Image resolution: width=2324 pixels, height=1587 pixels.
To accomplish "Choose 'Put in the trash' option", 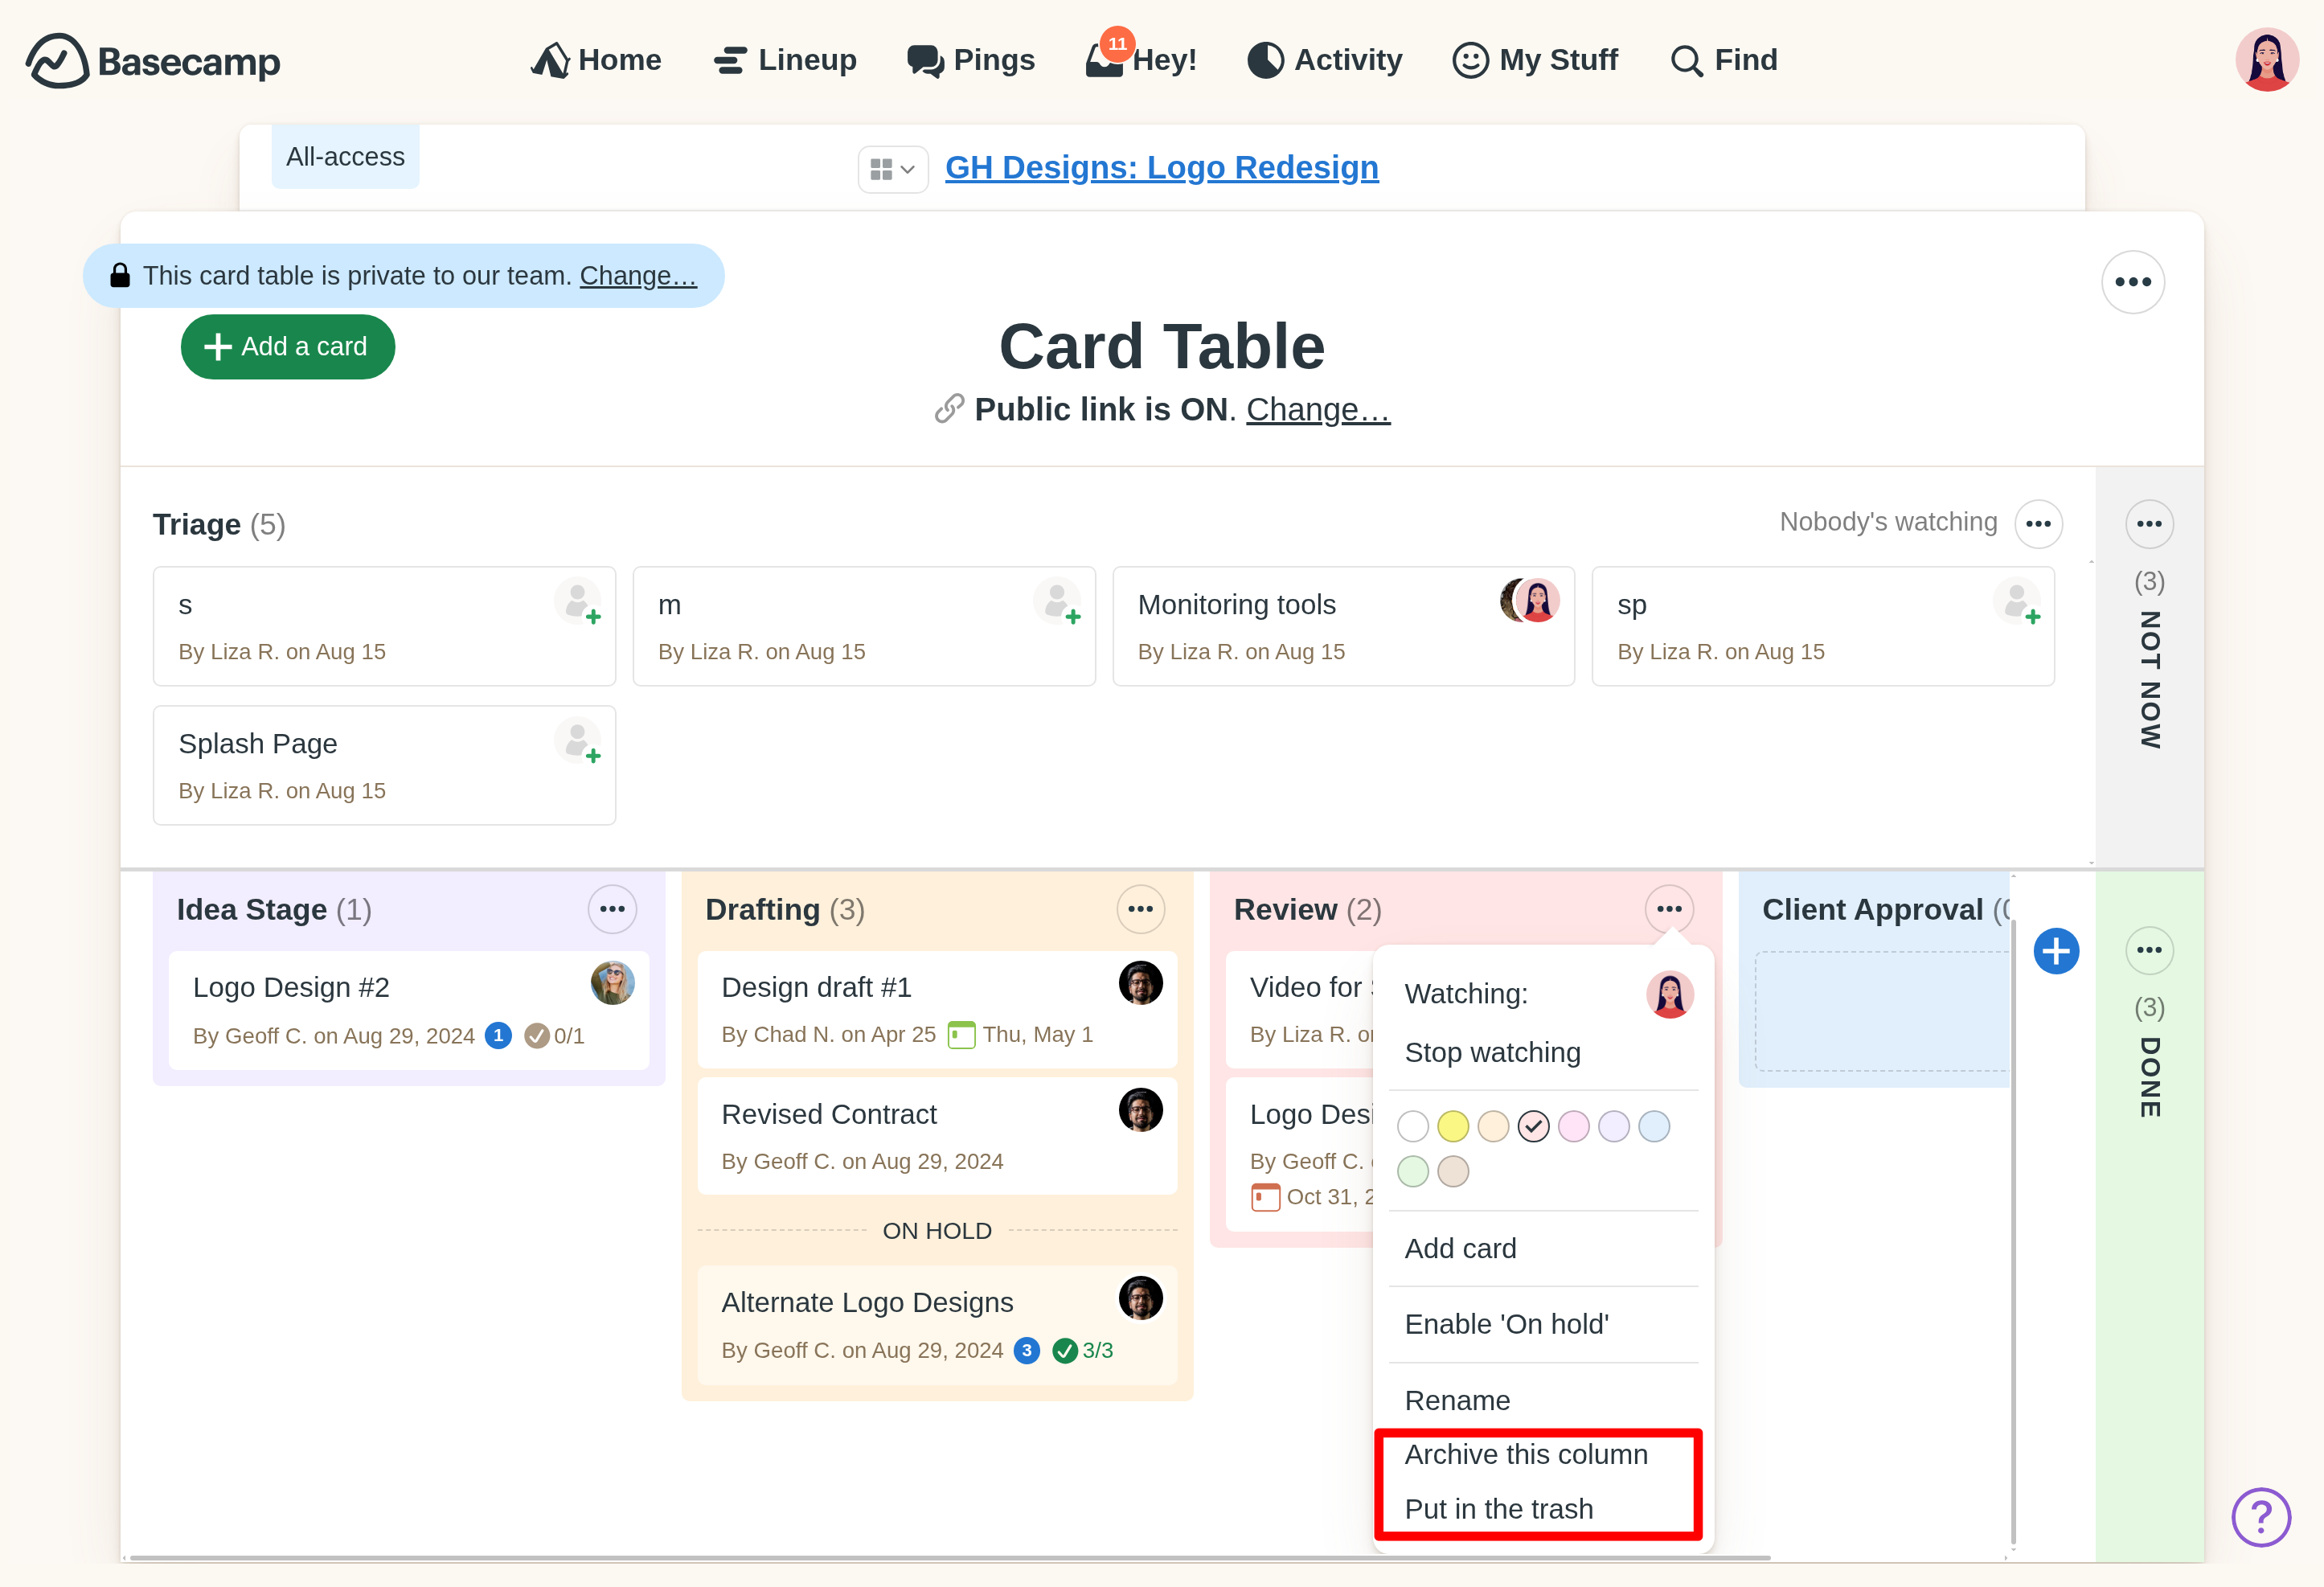I will [x=1498, y=1509].
